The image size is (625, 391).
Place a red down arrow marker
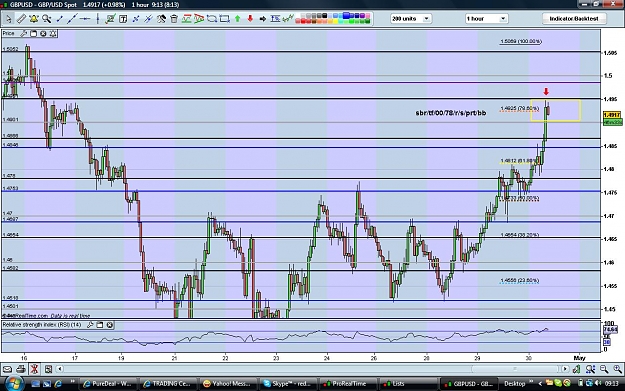250,19
